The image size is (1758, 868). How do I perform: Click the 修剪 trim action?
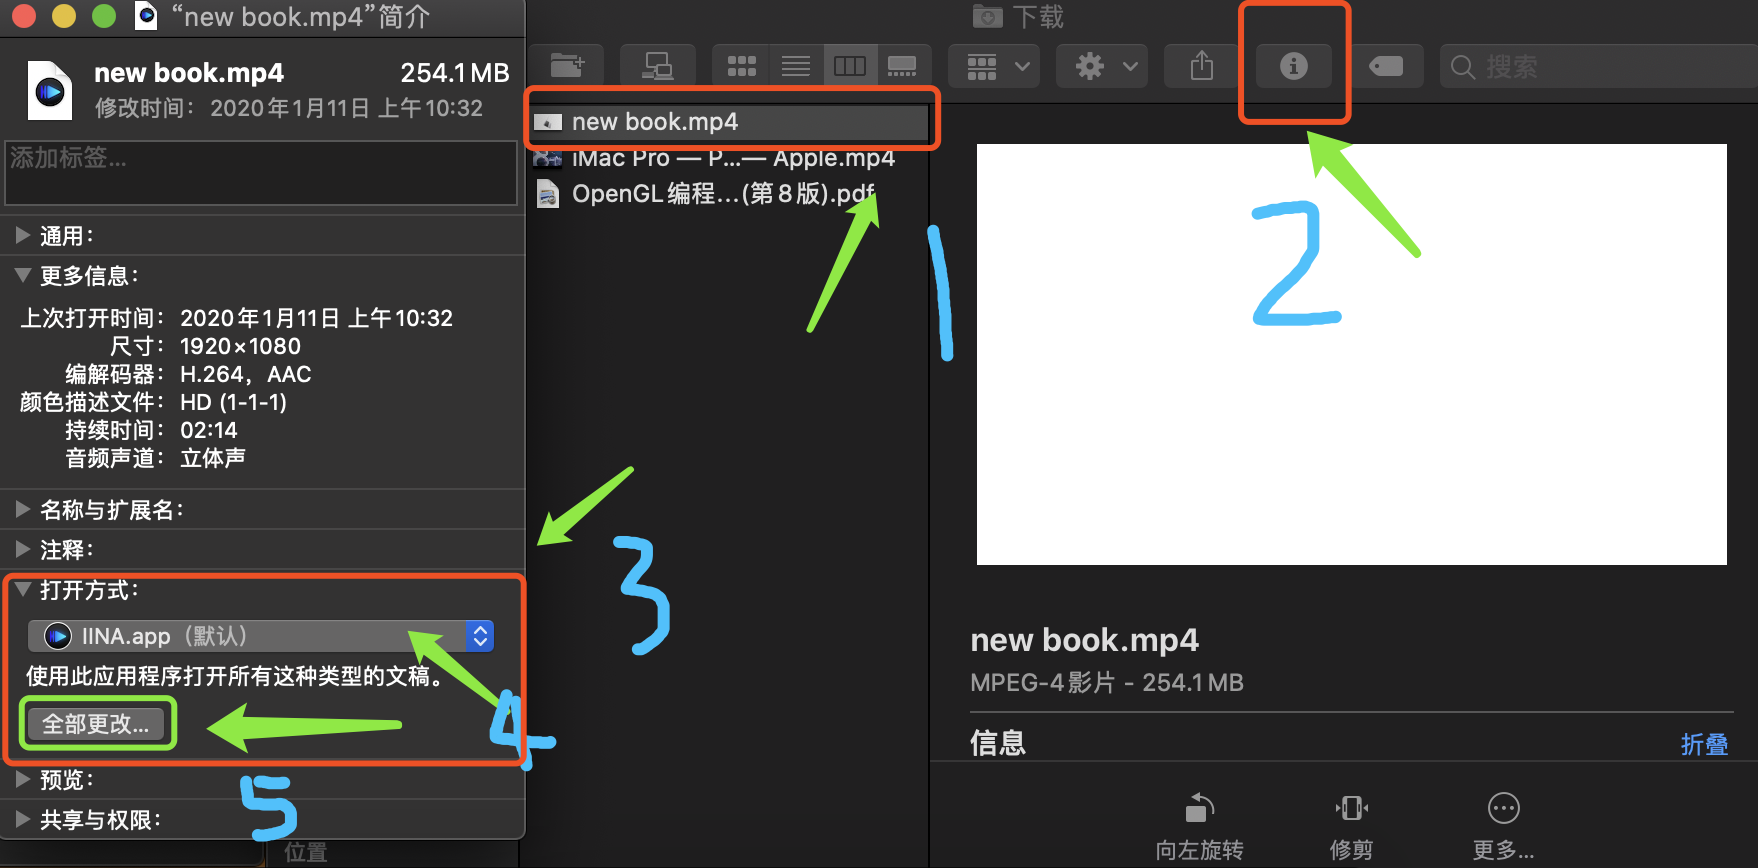[1351, 826]
